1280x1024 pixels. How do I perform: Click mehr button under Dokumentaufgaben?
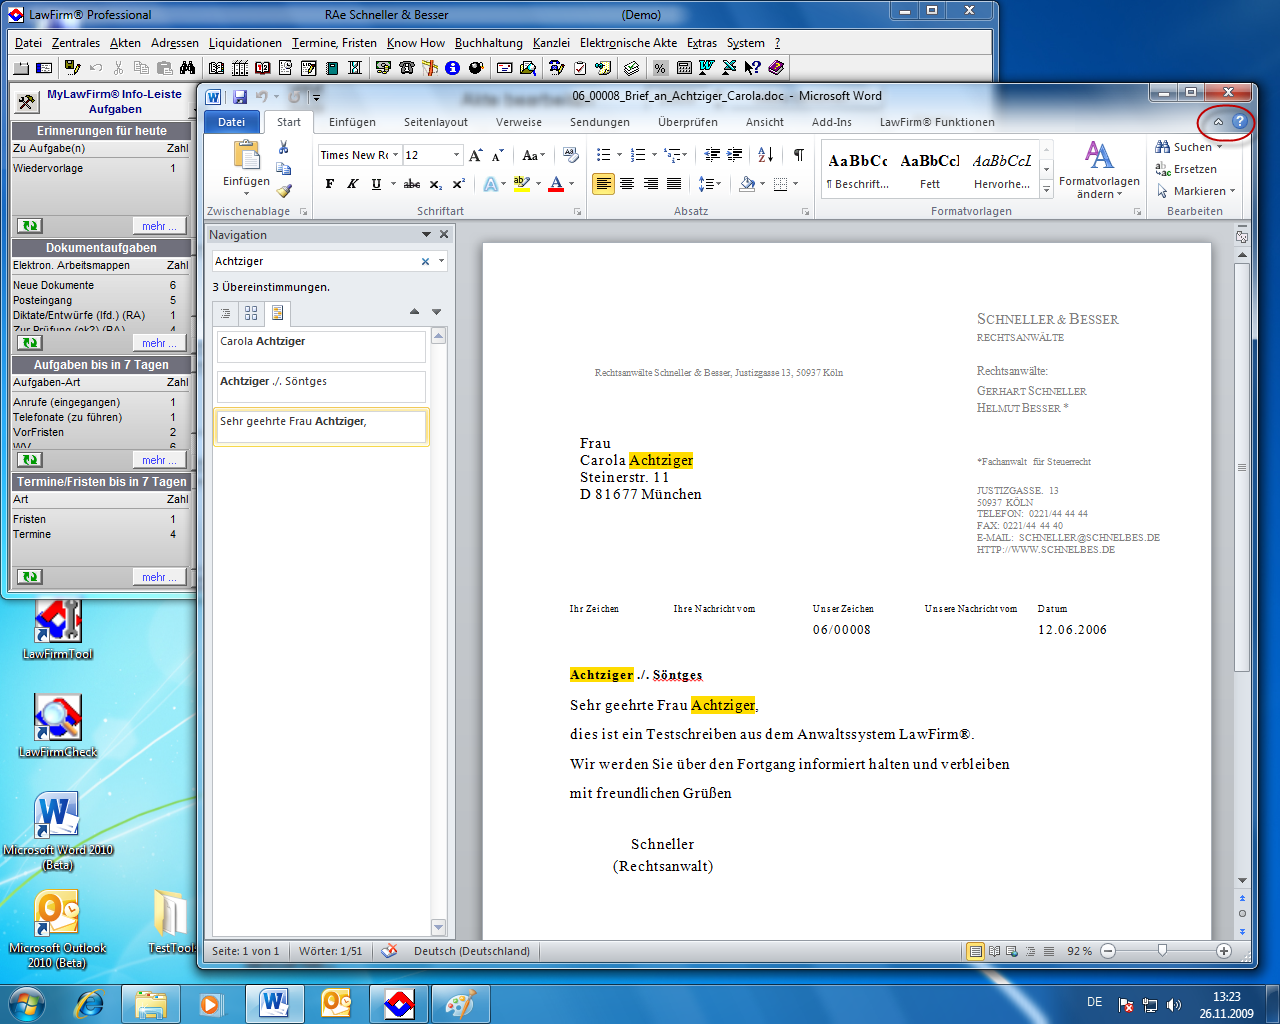click(x=158, y=343)
